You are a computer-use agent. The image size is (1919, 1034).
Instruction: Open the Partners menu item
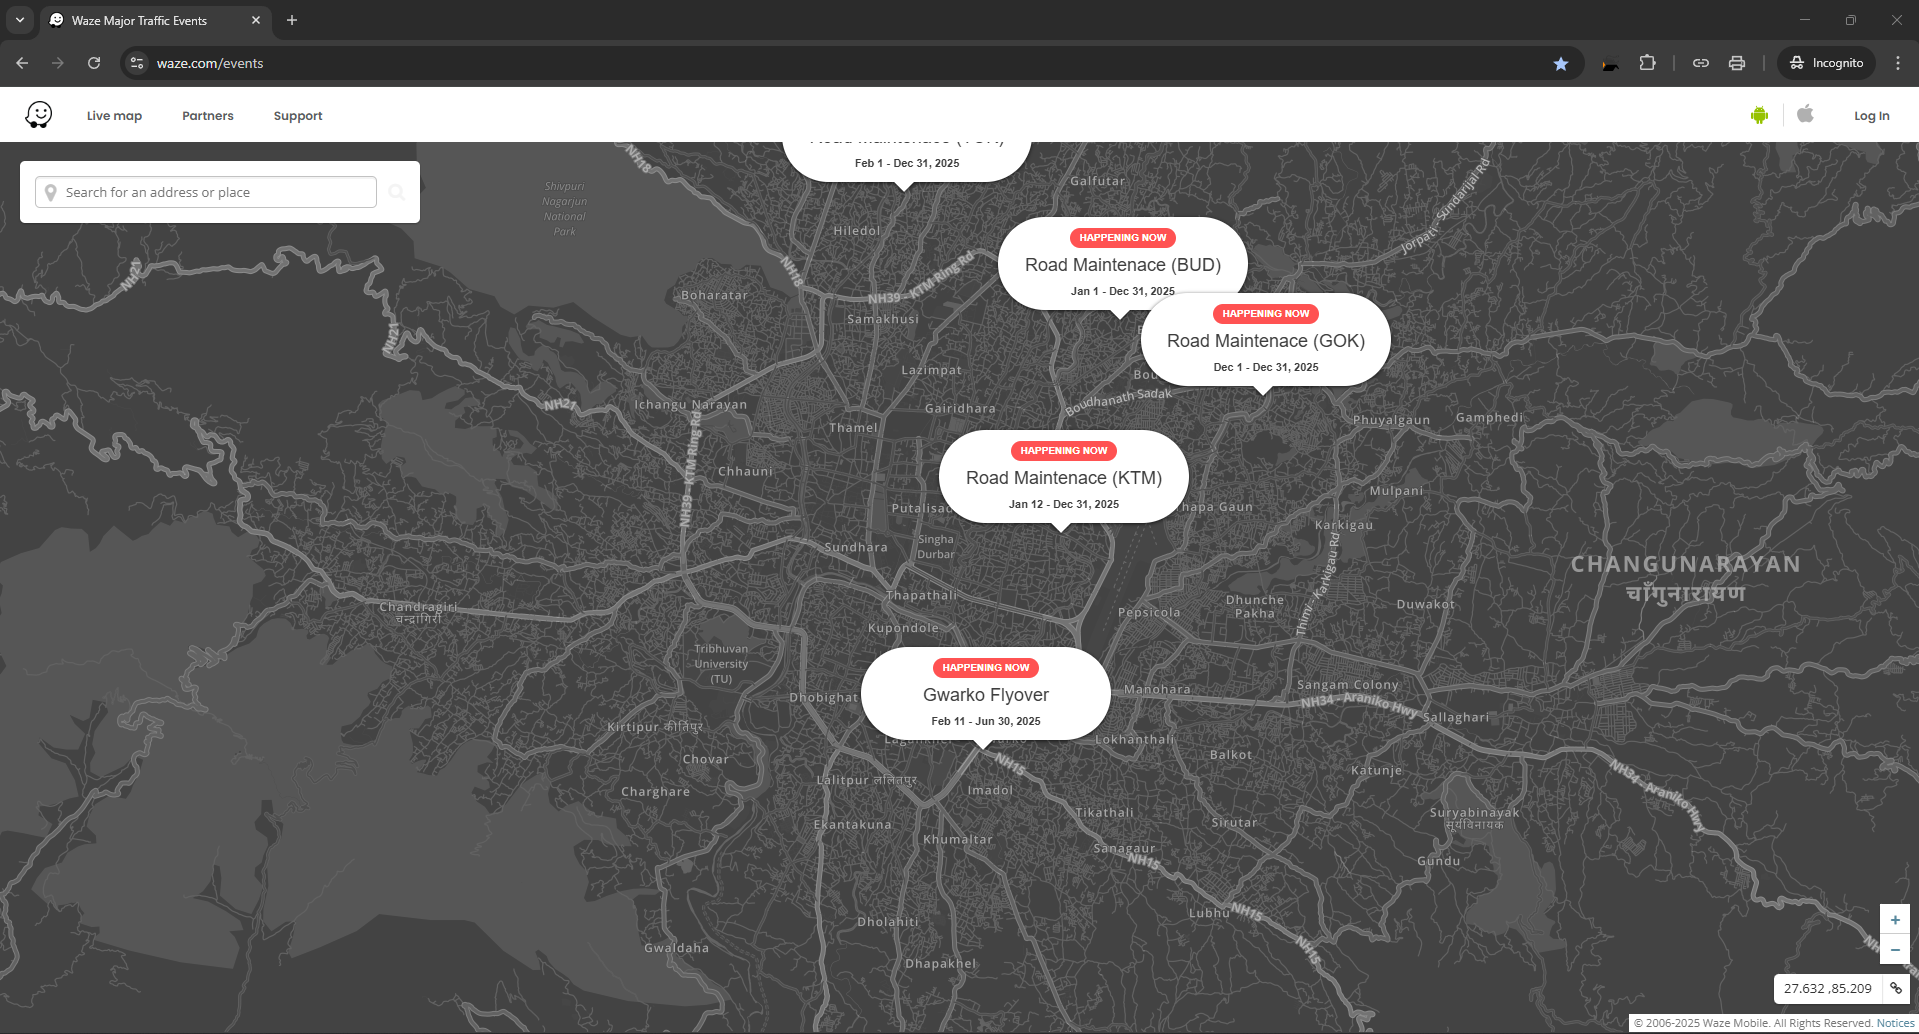[x=207, y=116]
